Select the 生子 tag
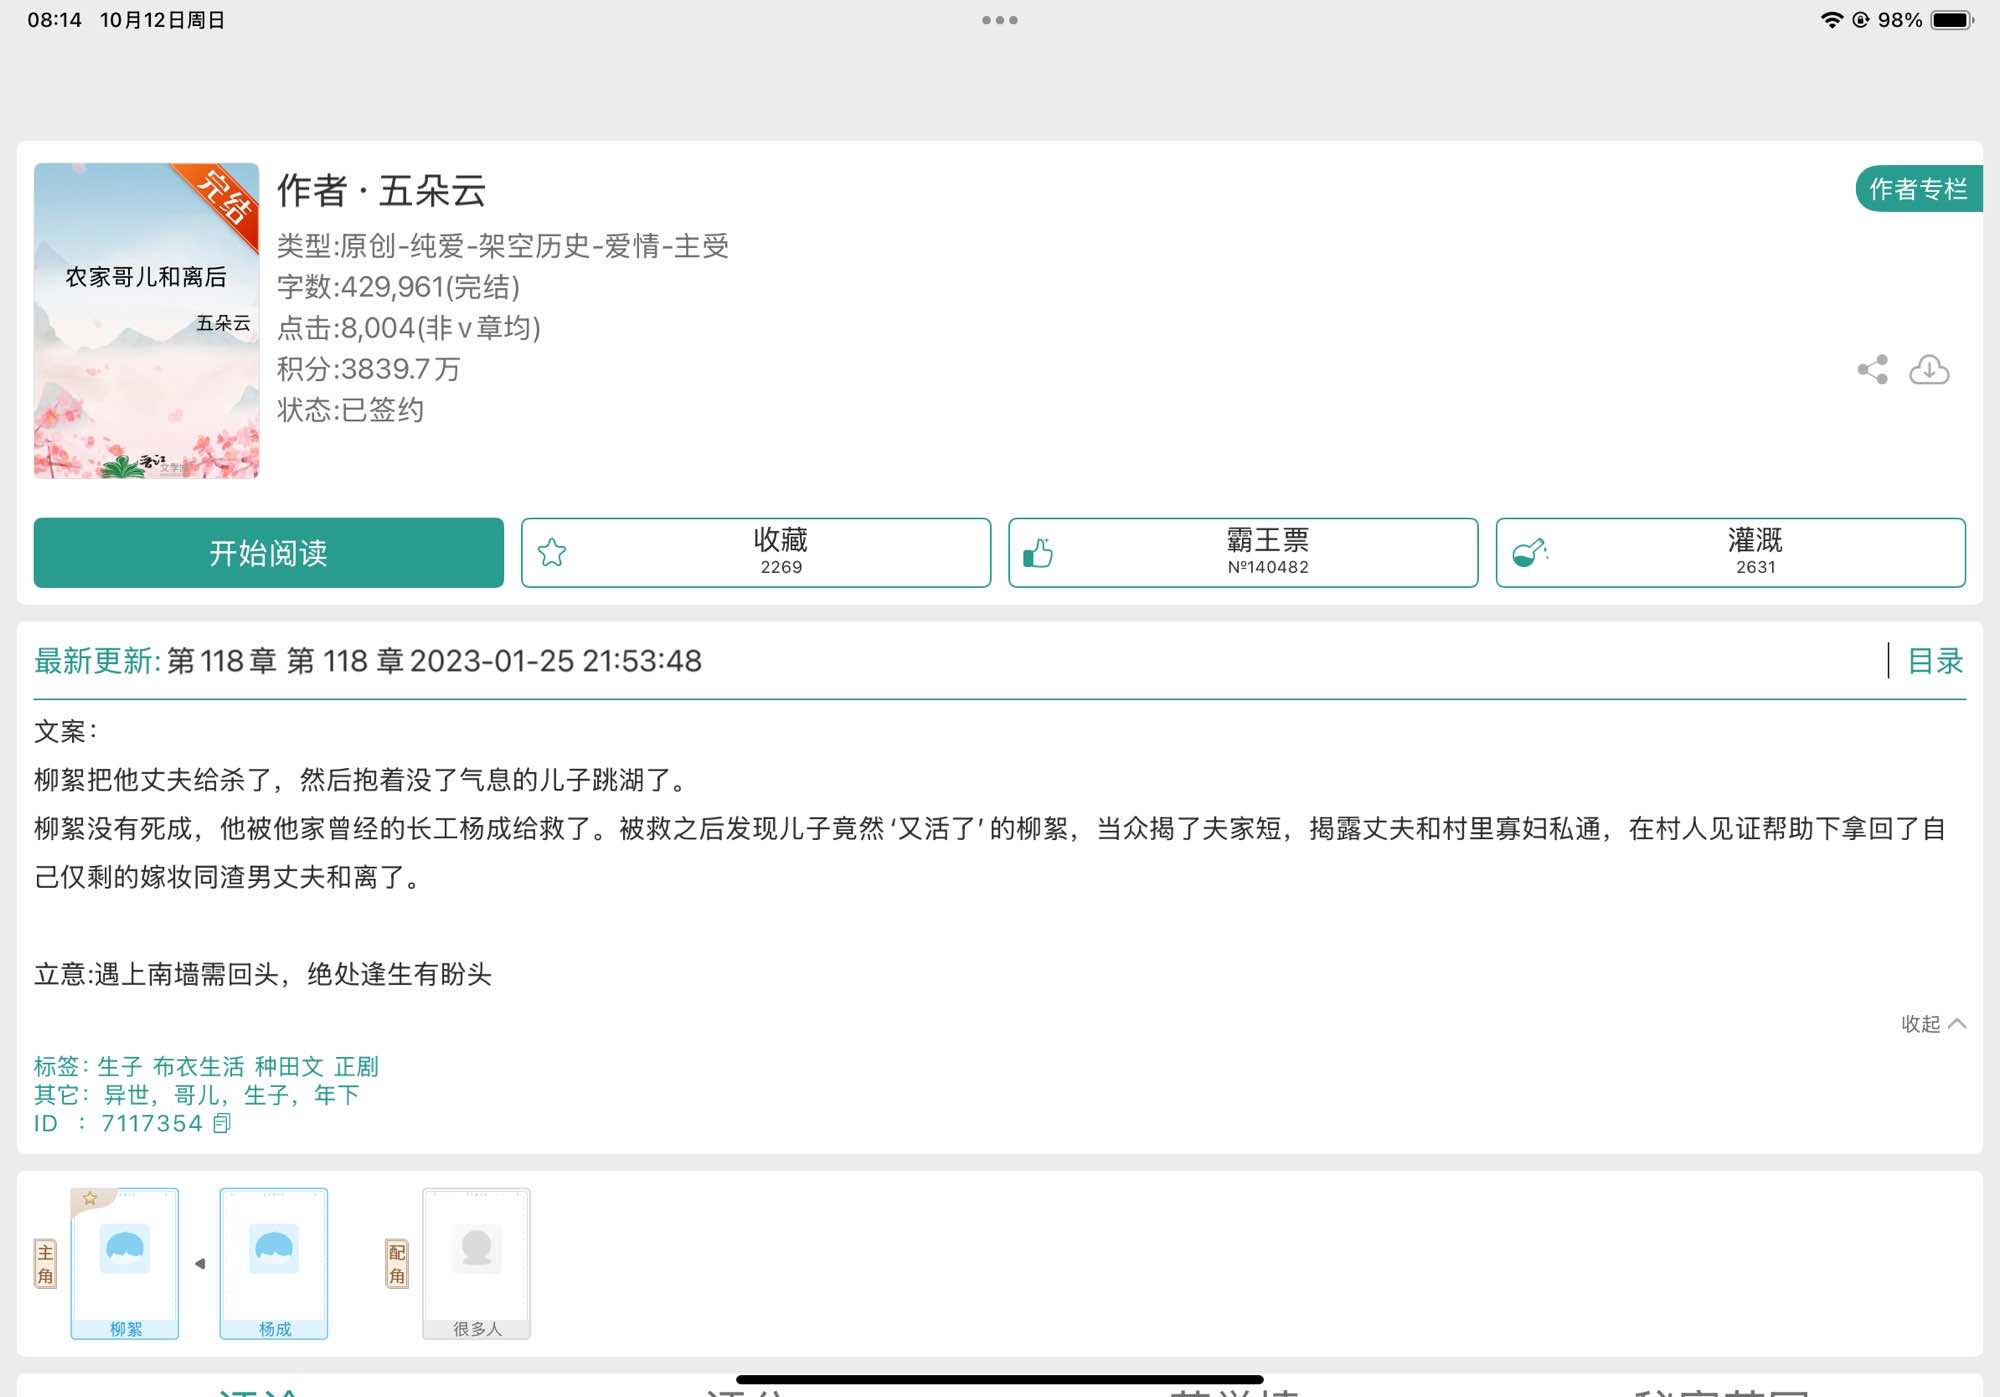The image size is (2000, 1397). coord(119,1067)
